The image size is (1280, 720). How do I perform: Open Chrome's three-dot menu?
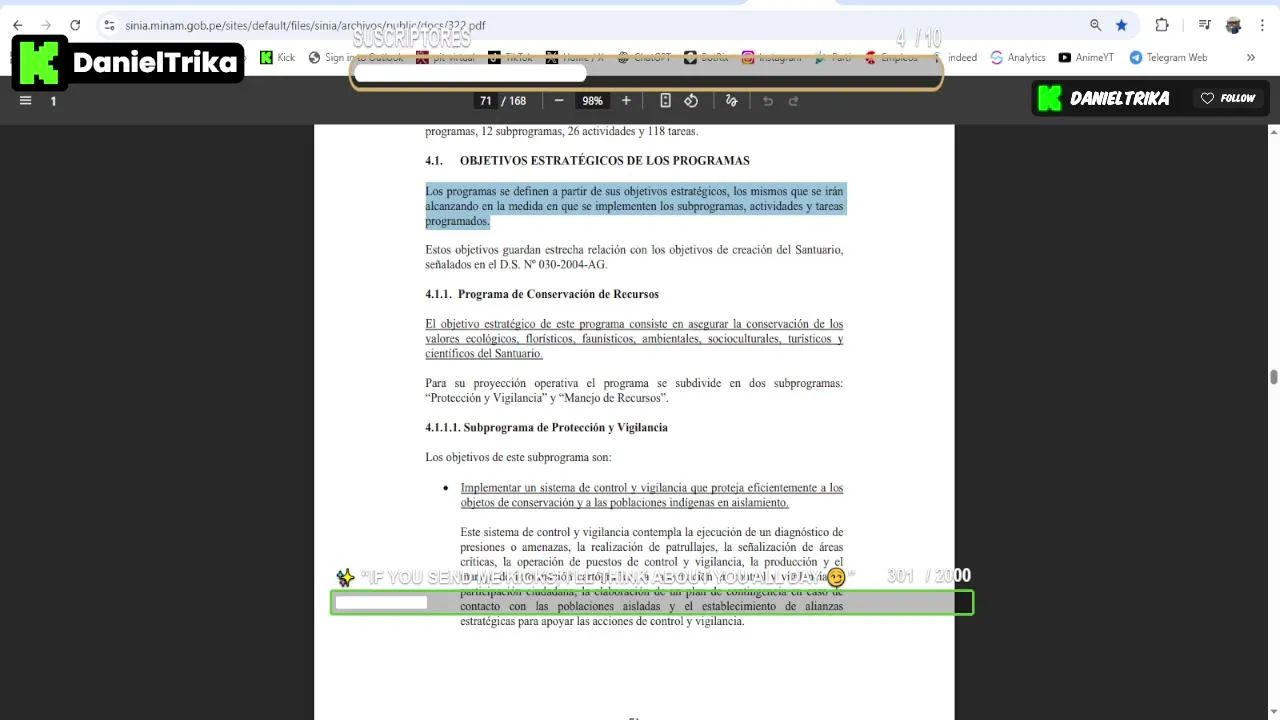click(1262, 25)
